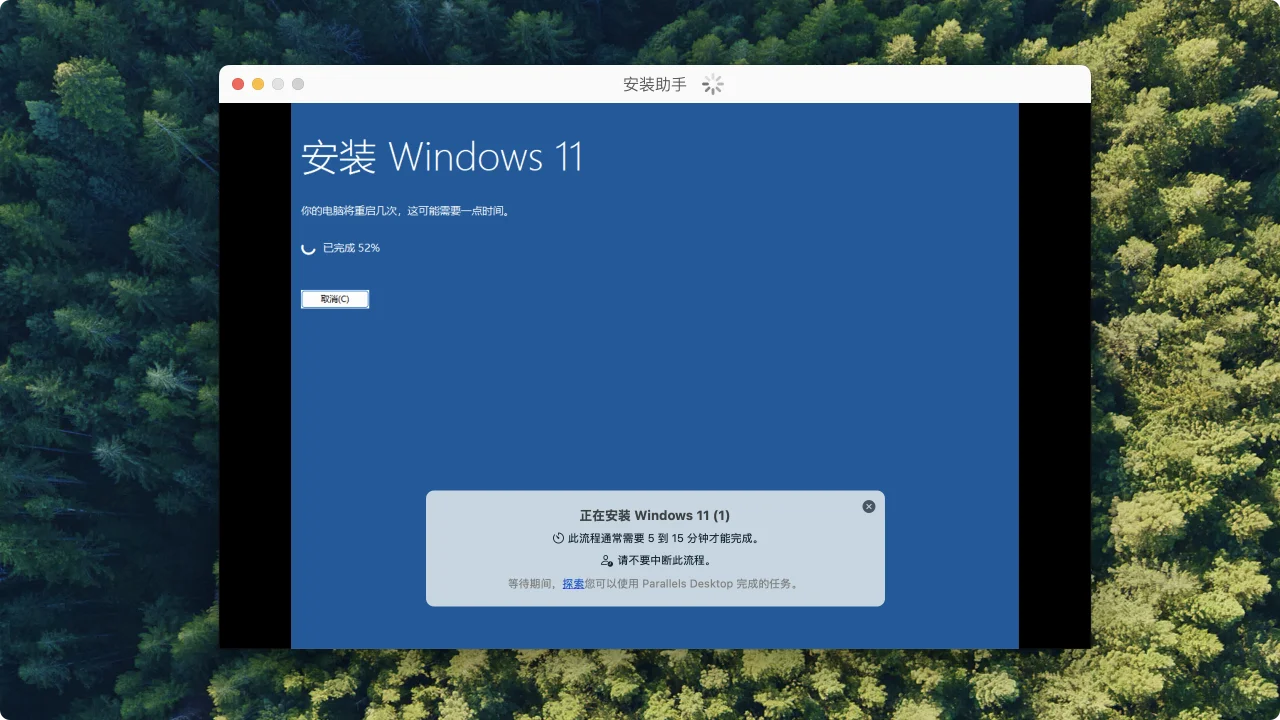The image size is (1280, 720).
Task: Click the 你的电脑将重启几次 message text
Action: click(x=405, y=211)
